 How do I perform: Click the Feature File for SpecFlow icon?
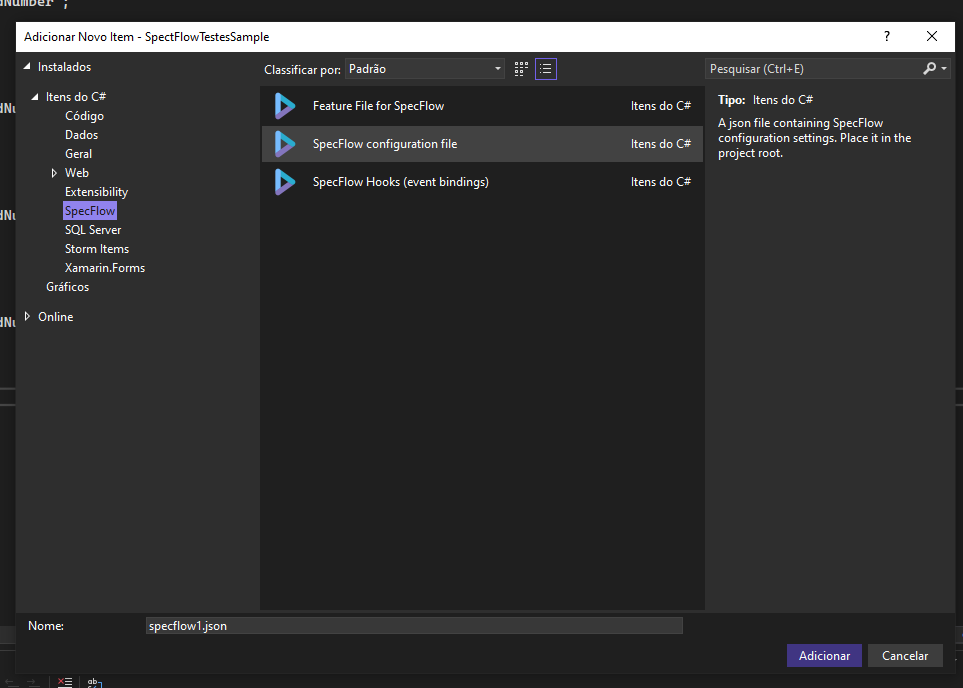point(284,106)
